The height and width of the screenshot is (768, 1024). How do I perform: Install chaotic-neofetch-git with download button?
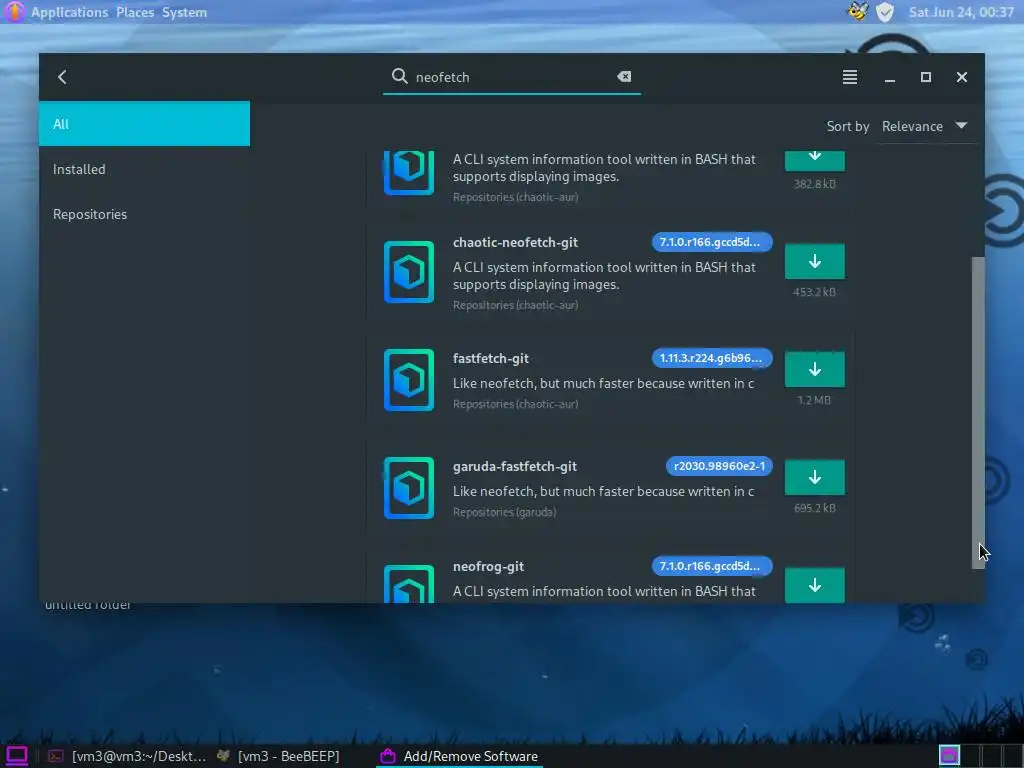[x=814, y=261]
